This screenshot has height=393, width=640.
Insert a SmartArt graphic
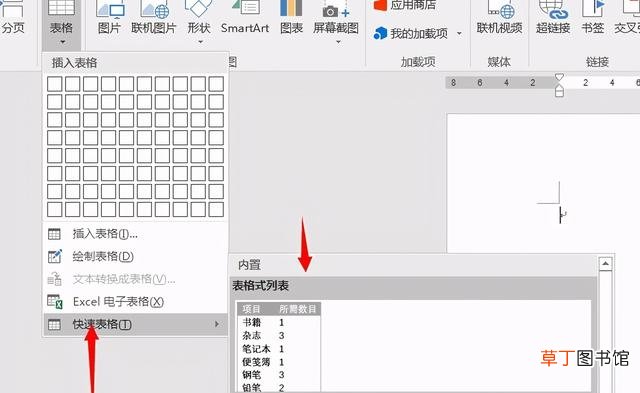245,18
